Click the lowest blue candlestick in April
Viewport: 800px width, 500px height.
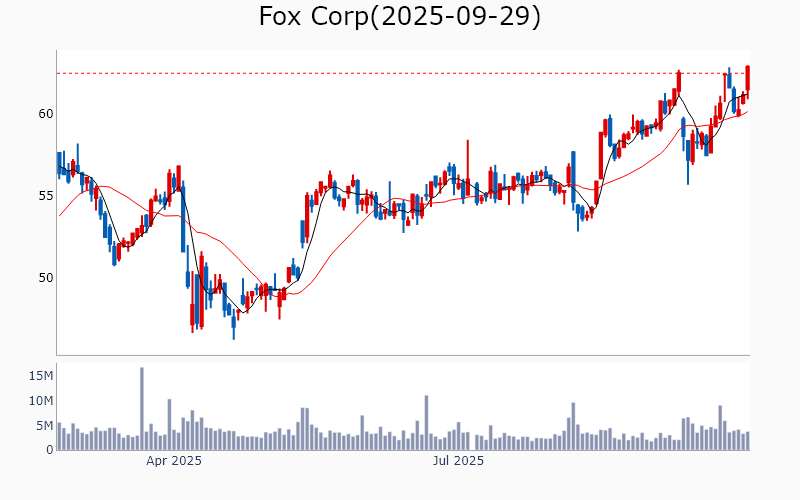(x=233, y=321)
